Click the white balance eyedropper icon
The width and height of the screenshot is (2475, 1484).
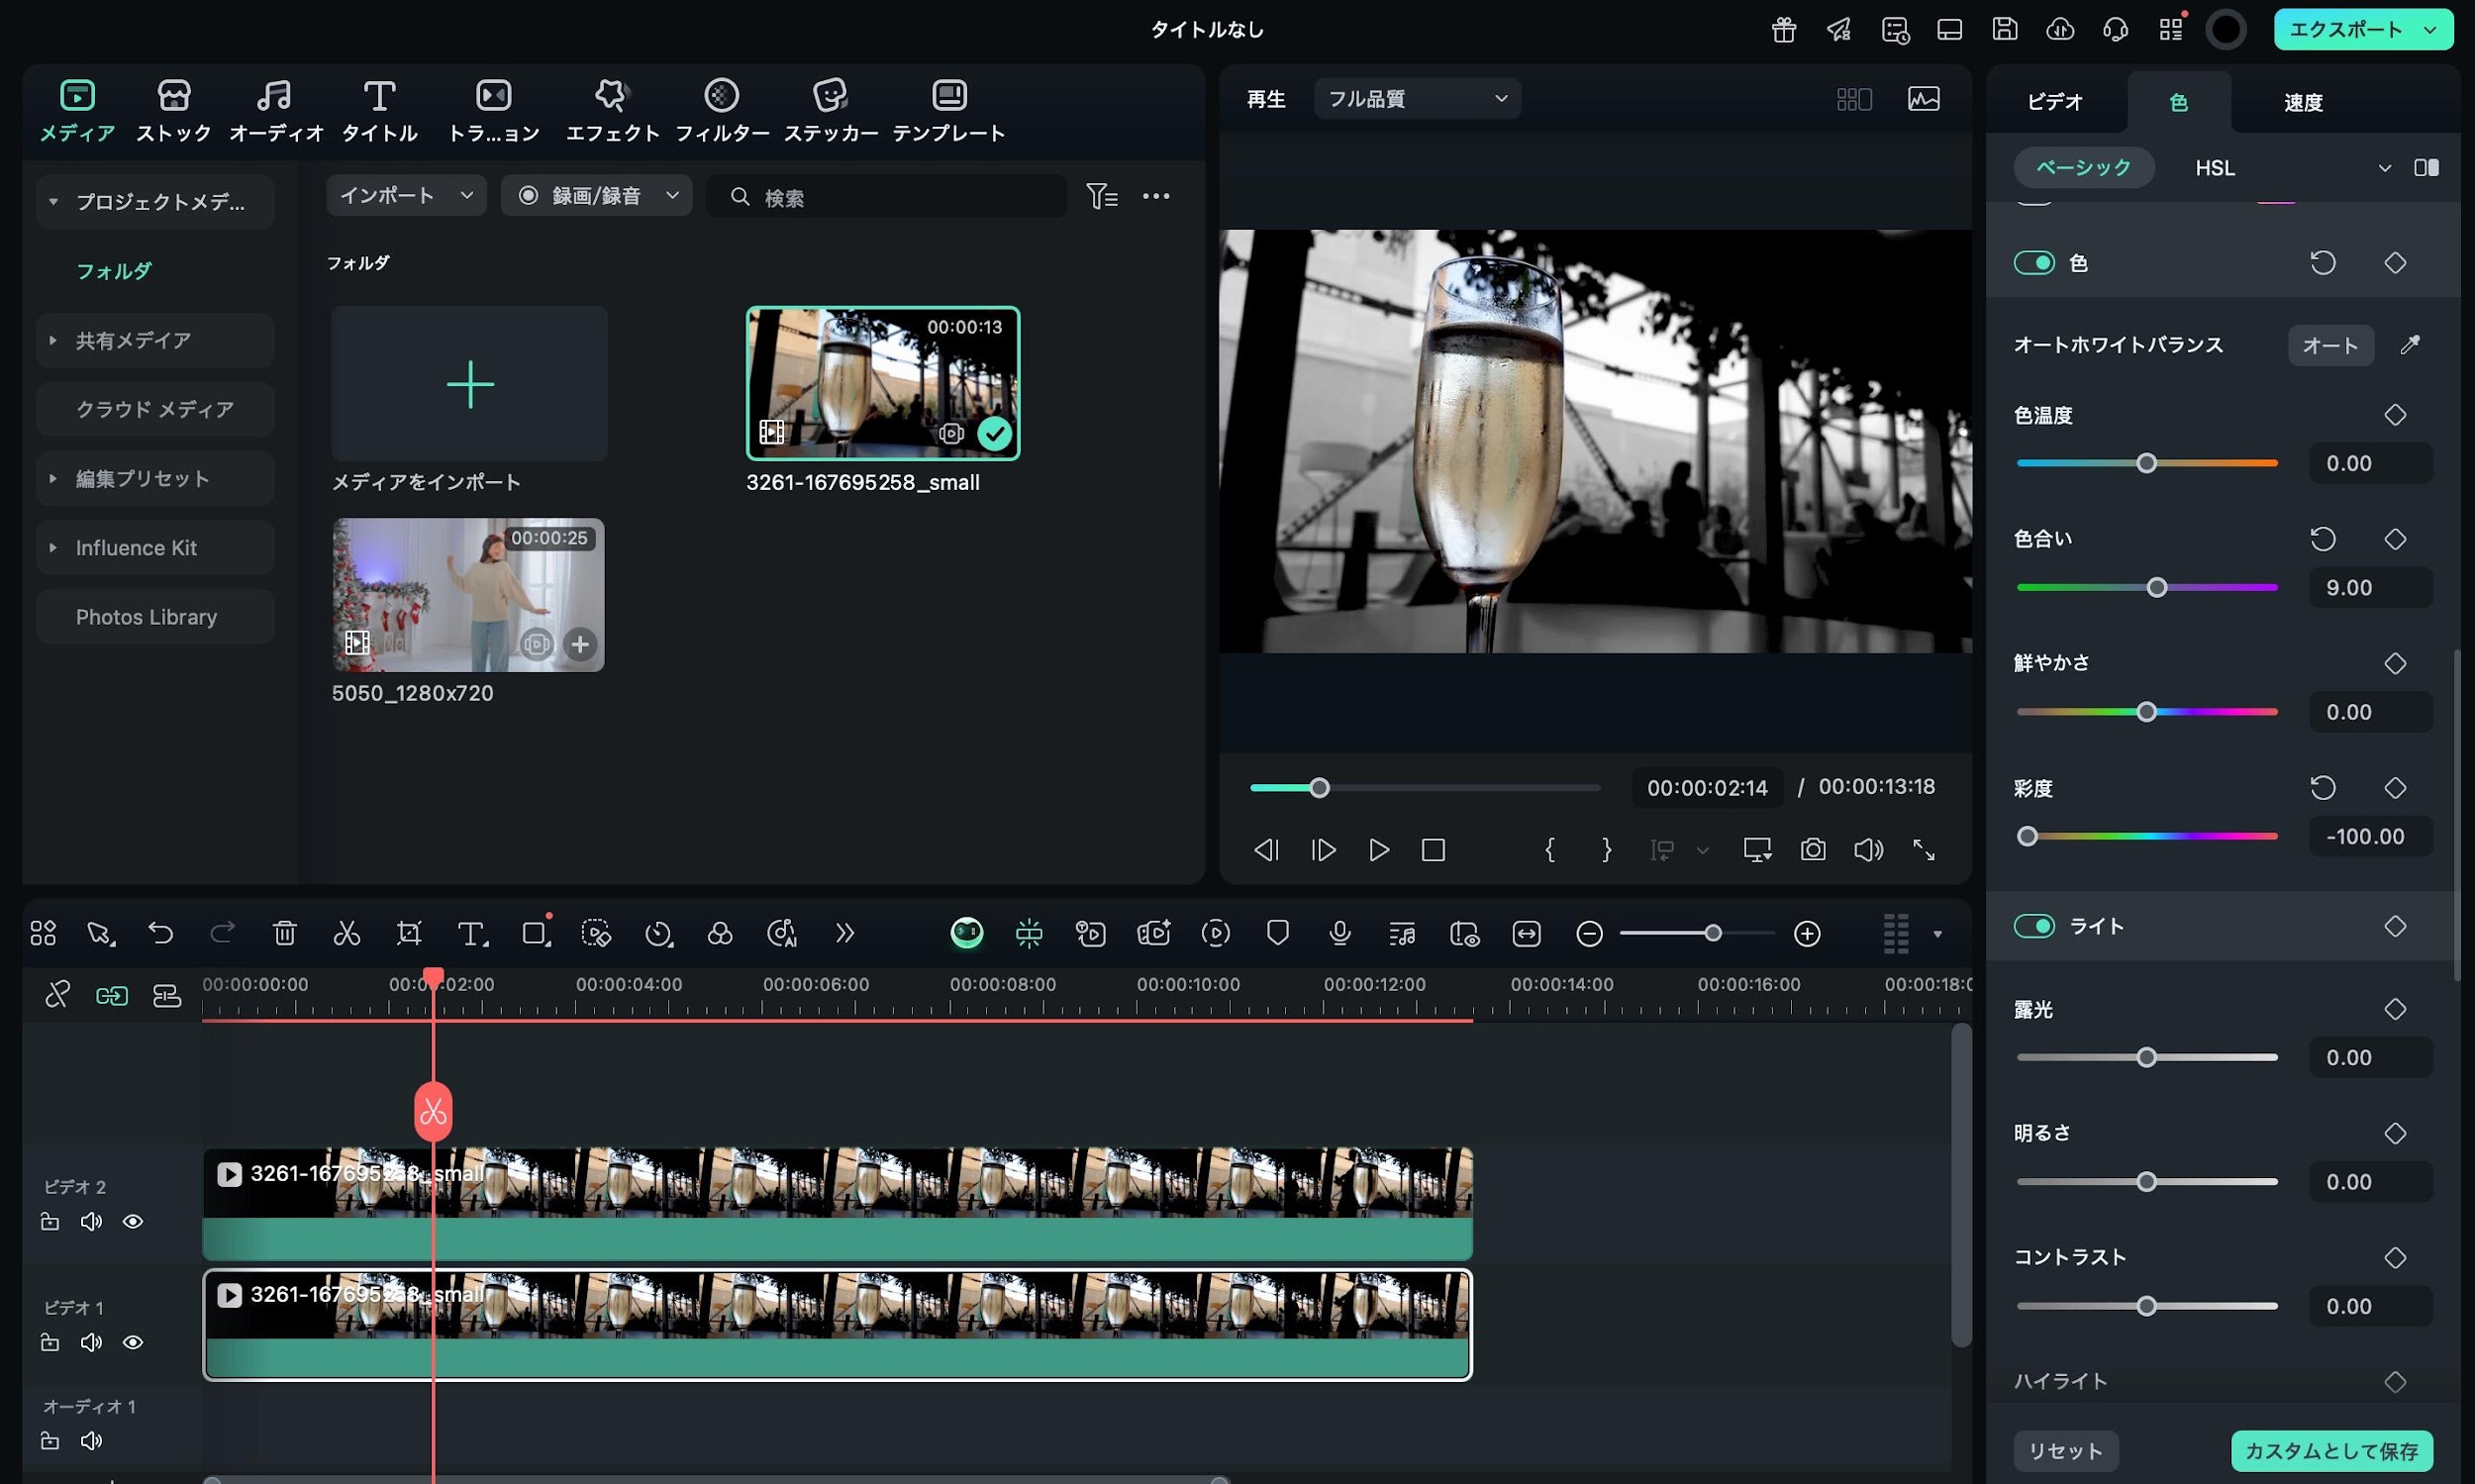(x=2410, y=345)
